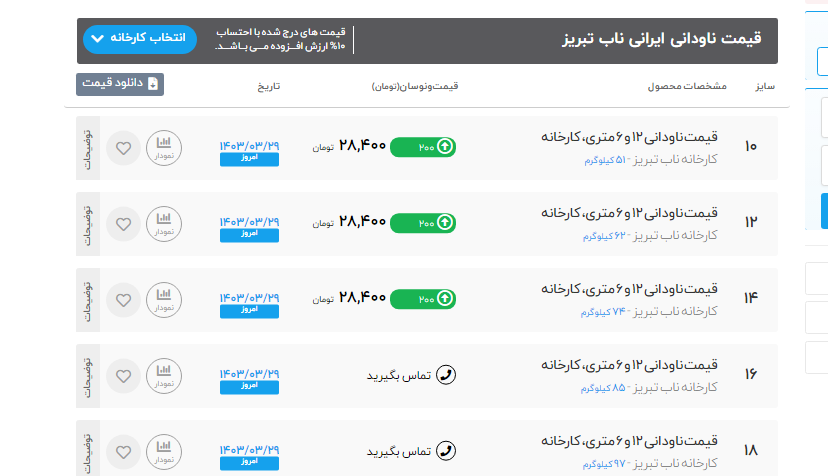Add size 10 gutter to favorites heart
Image resolution: width=828 pixels, height=476 pixels.
(x=123, y=148)
